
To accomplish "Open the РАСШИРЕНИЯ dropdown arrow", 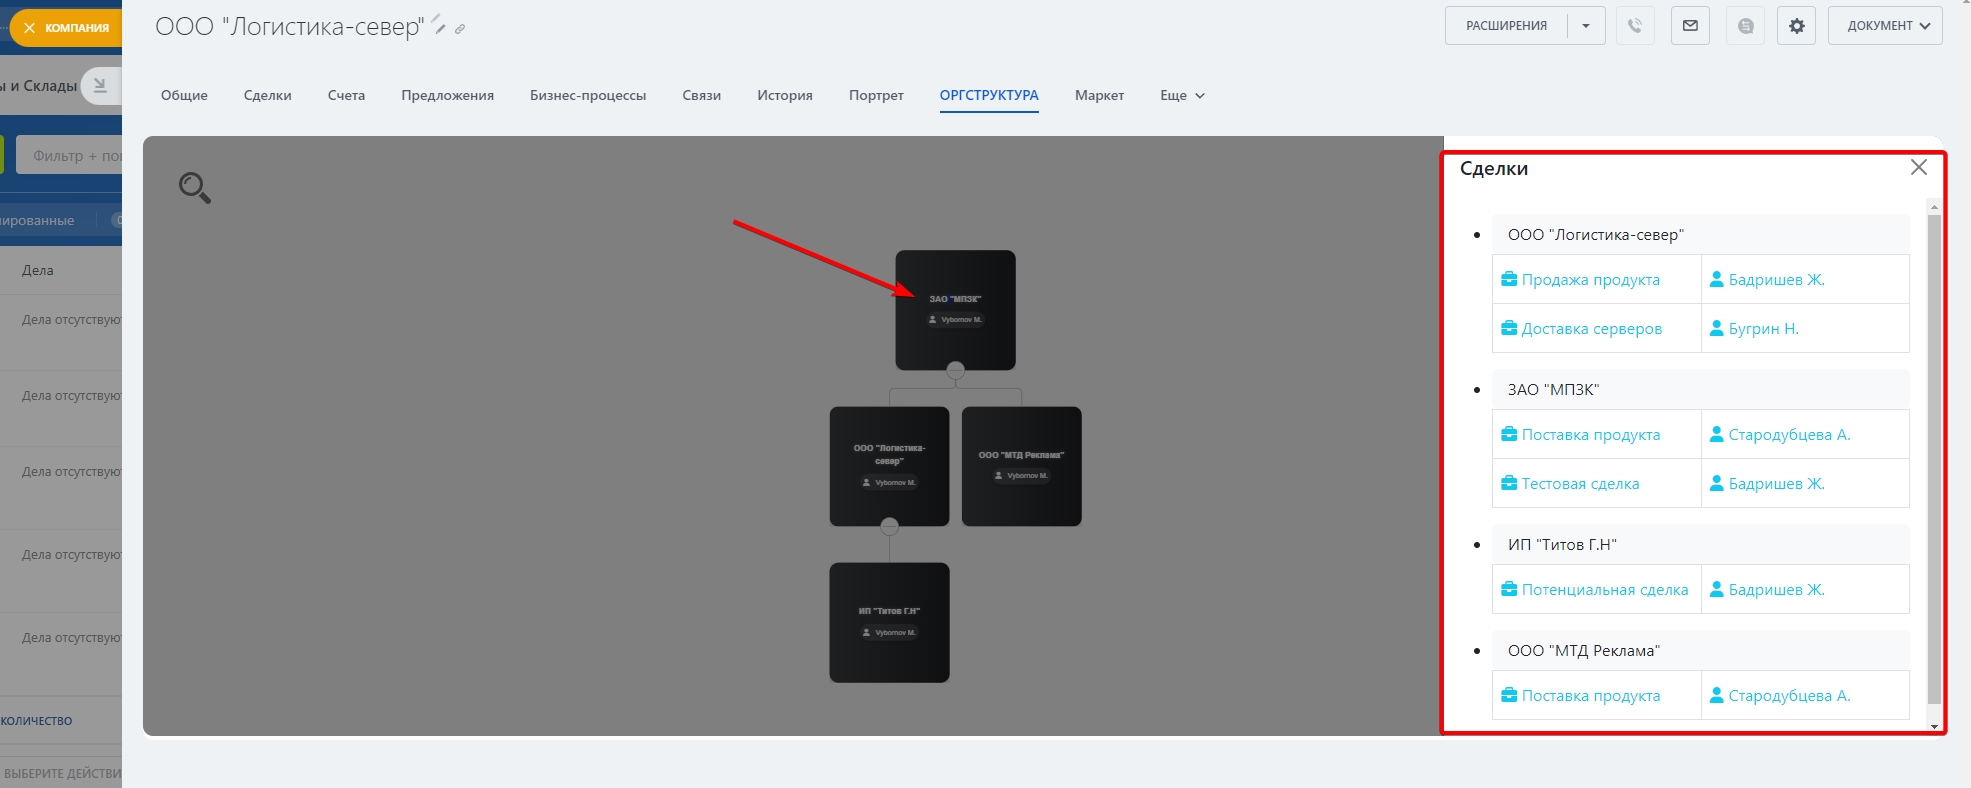I will click(1586, 26).
